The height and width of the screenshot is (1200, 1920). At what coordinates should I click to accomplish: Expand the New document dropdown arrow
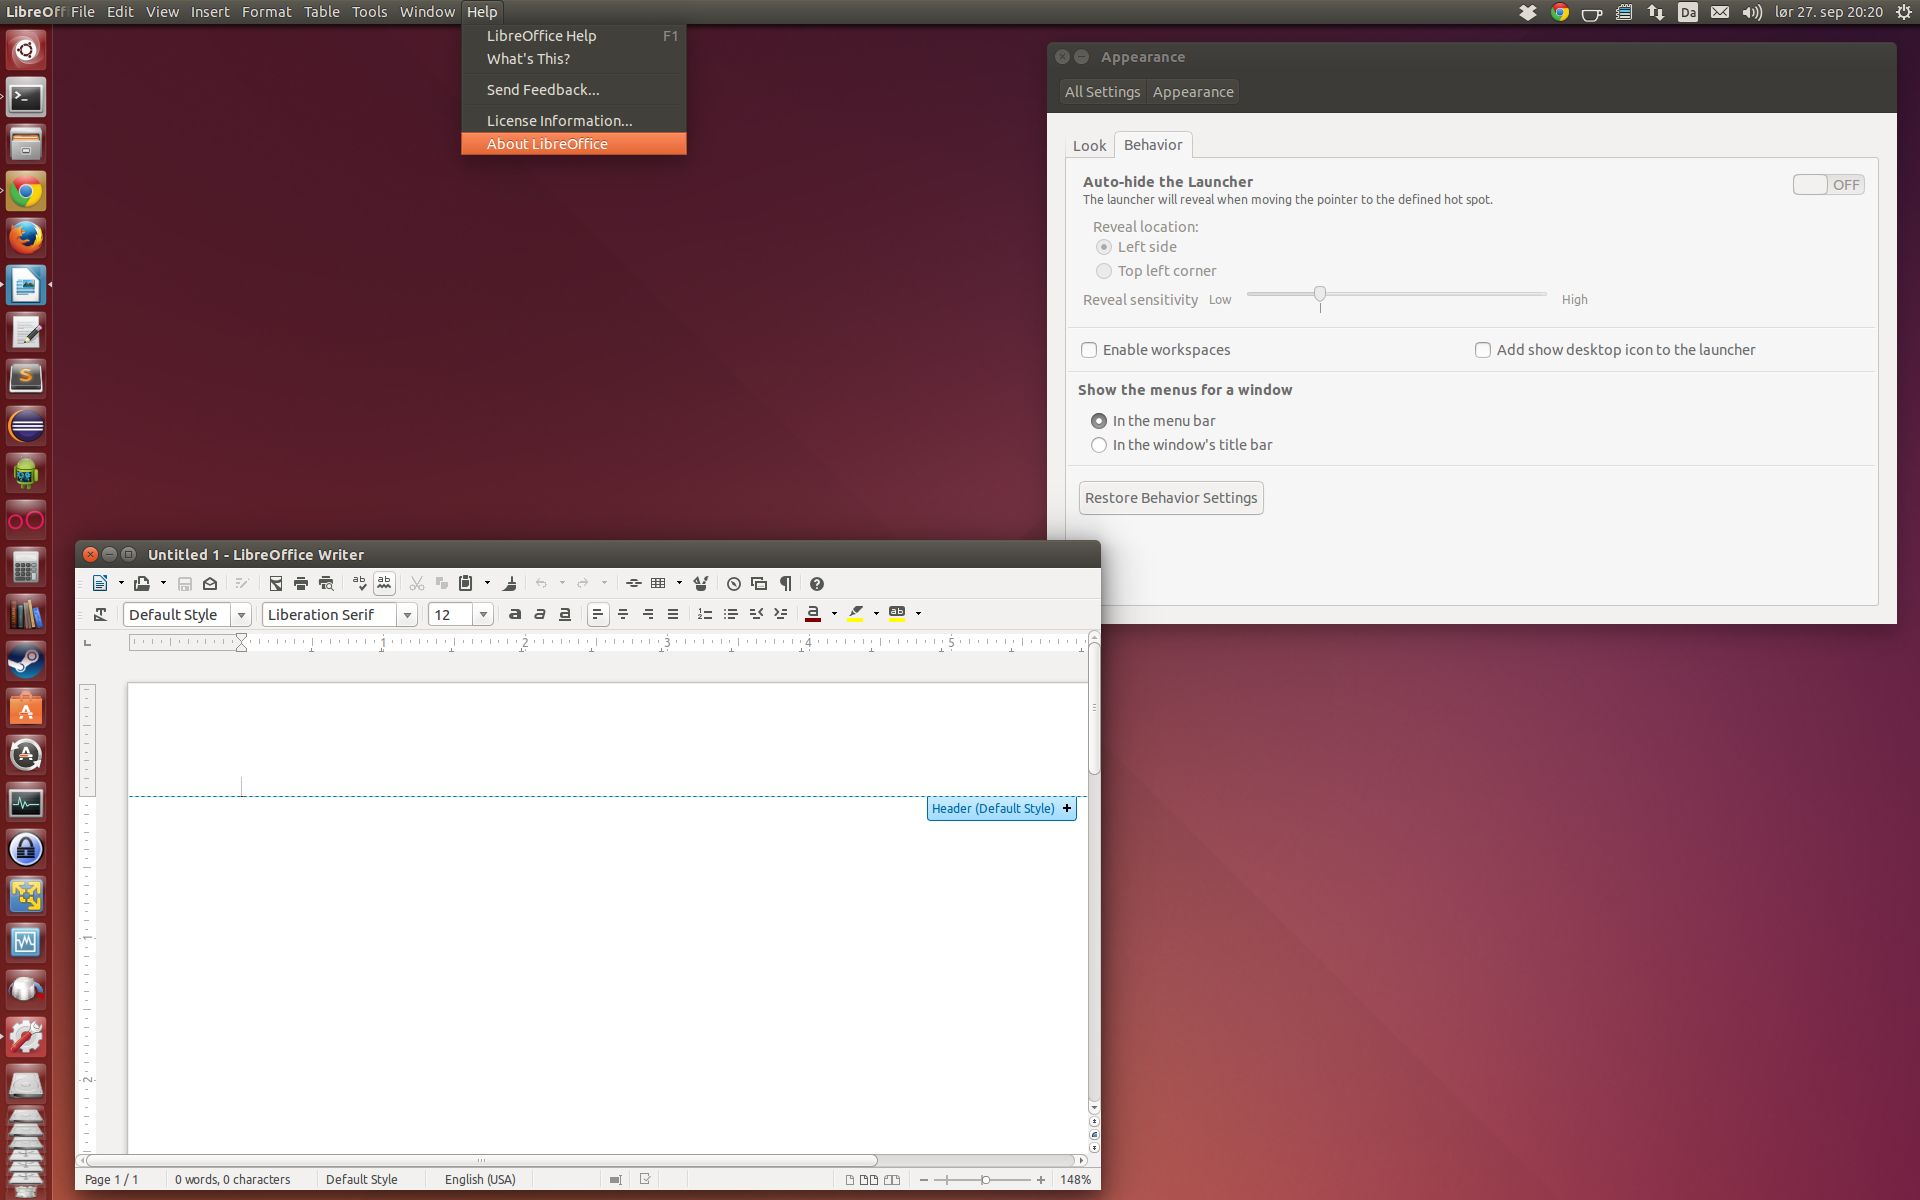(121, 584)
